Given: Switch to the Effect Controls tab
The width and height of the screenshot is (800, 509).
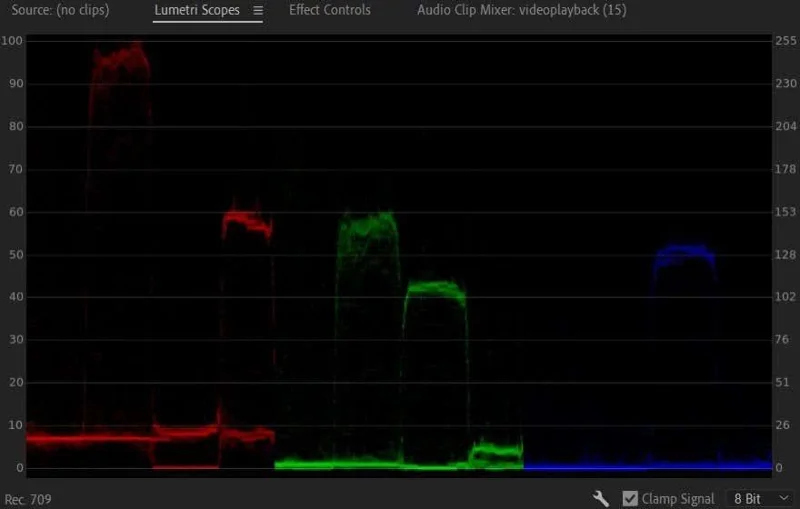Looking at the screenshot, I should click(330, 10).
